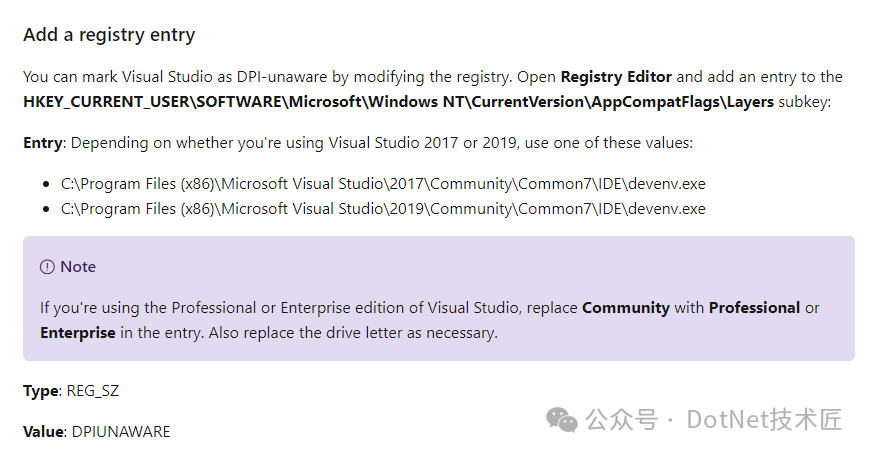Click the bold "Community" word in the note
This screenshot has width=870, height=454.
tap(625, 308)
